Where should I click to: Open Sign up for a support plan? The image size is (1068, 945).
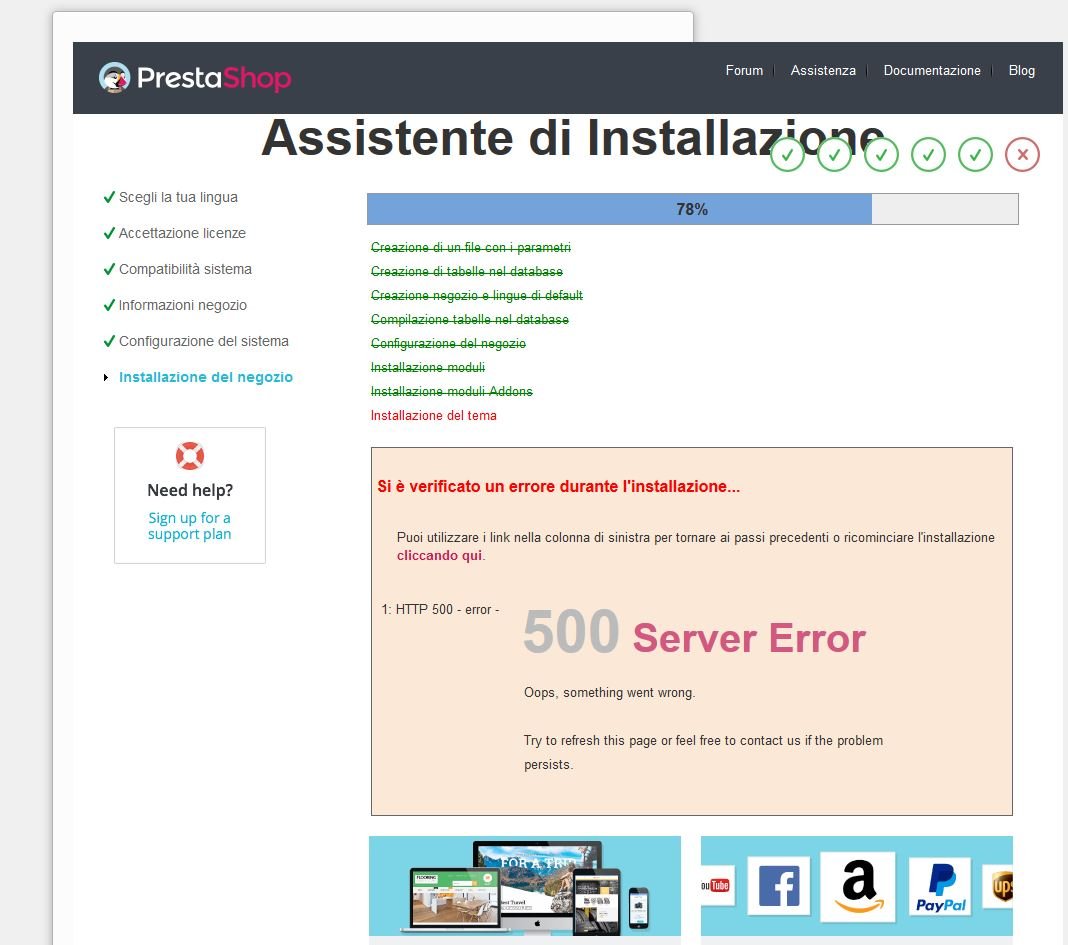pyautogui.click(x=189, y=526)
